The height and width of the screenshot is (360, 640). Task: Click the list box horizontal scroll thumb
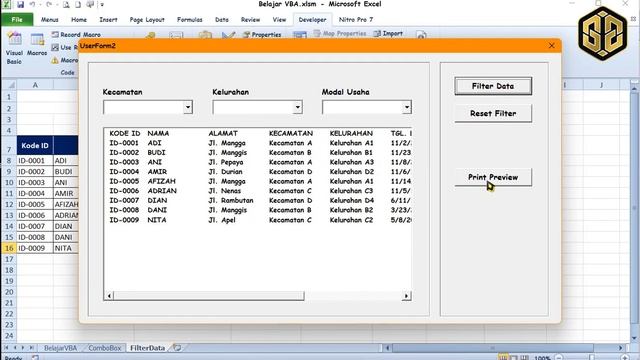[x=209, y=296]
